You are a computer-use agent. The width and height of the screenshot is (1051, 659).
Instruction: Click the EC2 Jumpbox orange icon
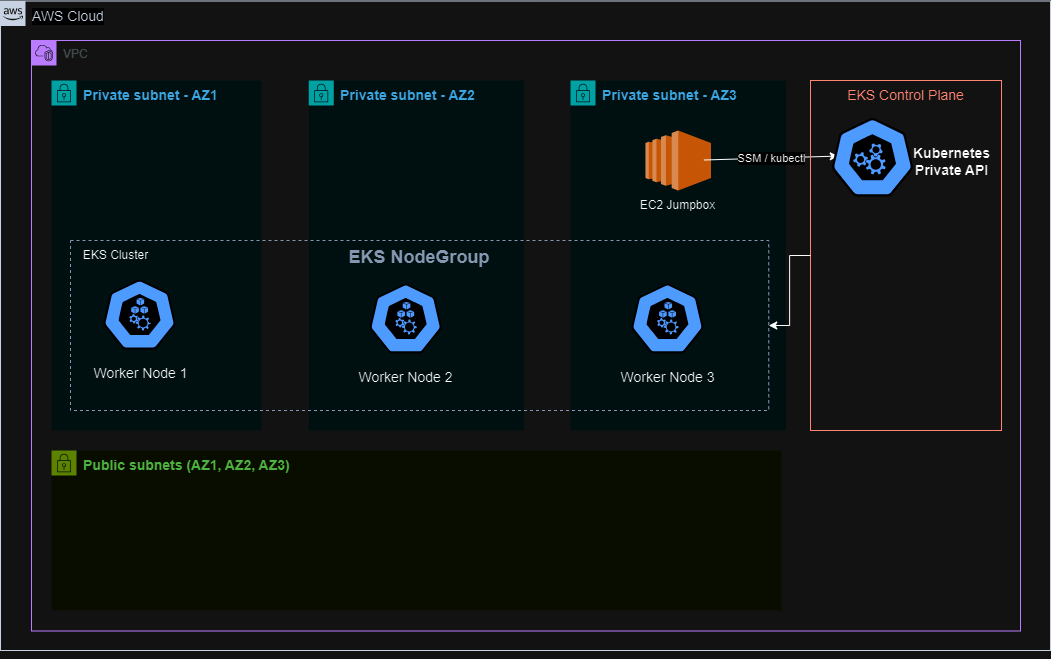(x=677, y=160)
